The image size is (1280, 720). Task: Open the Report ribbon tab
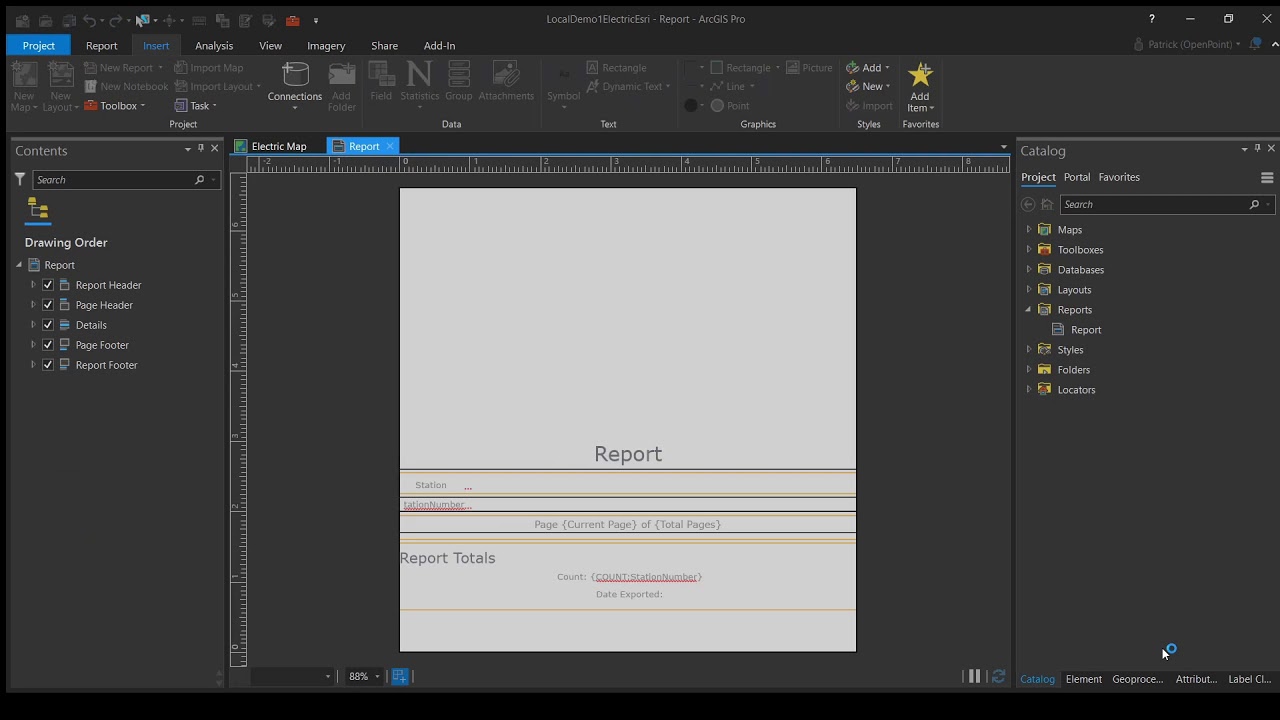click(x=101, y=46)
